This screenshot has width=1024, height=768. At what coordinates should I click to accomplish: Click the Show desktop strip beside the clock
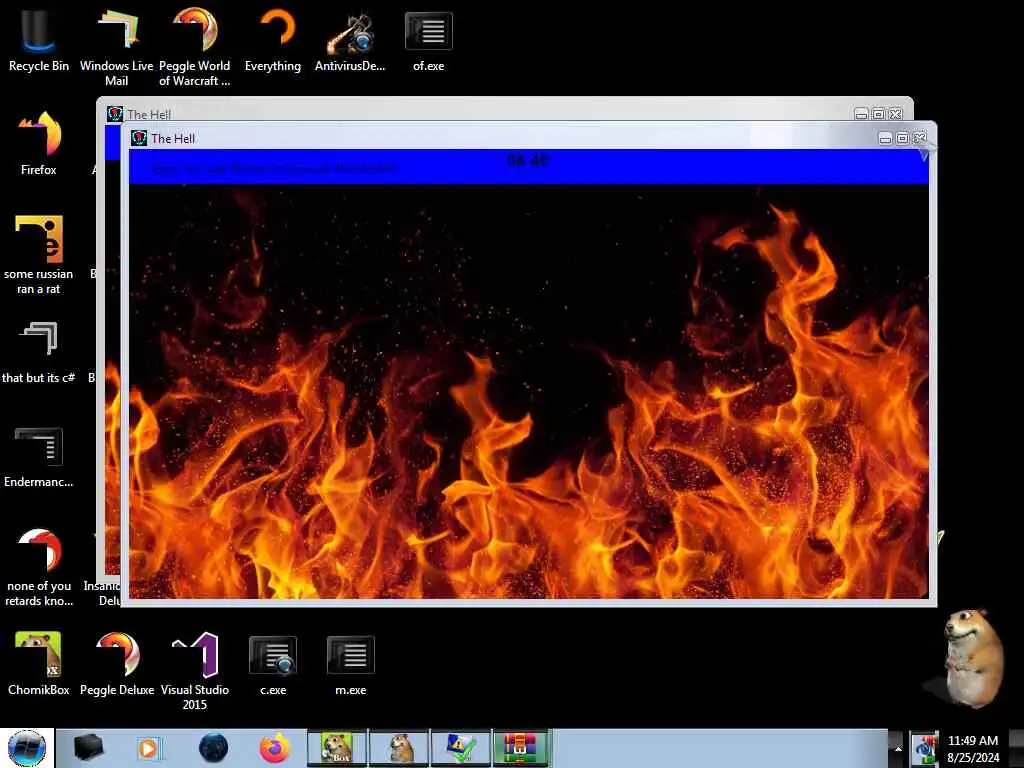1014,748
